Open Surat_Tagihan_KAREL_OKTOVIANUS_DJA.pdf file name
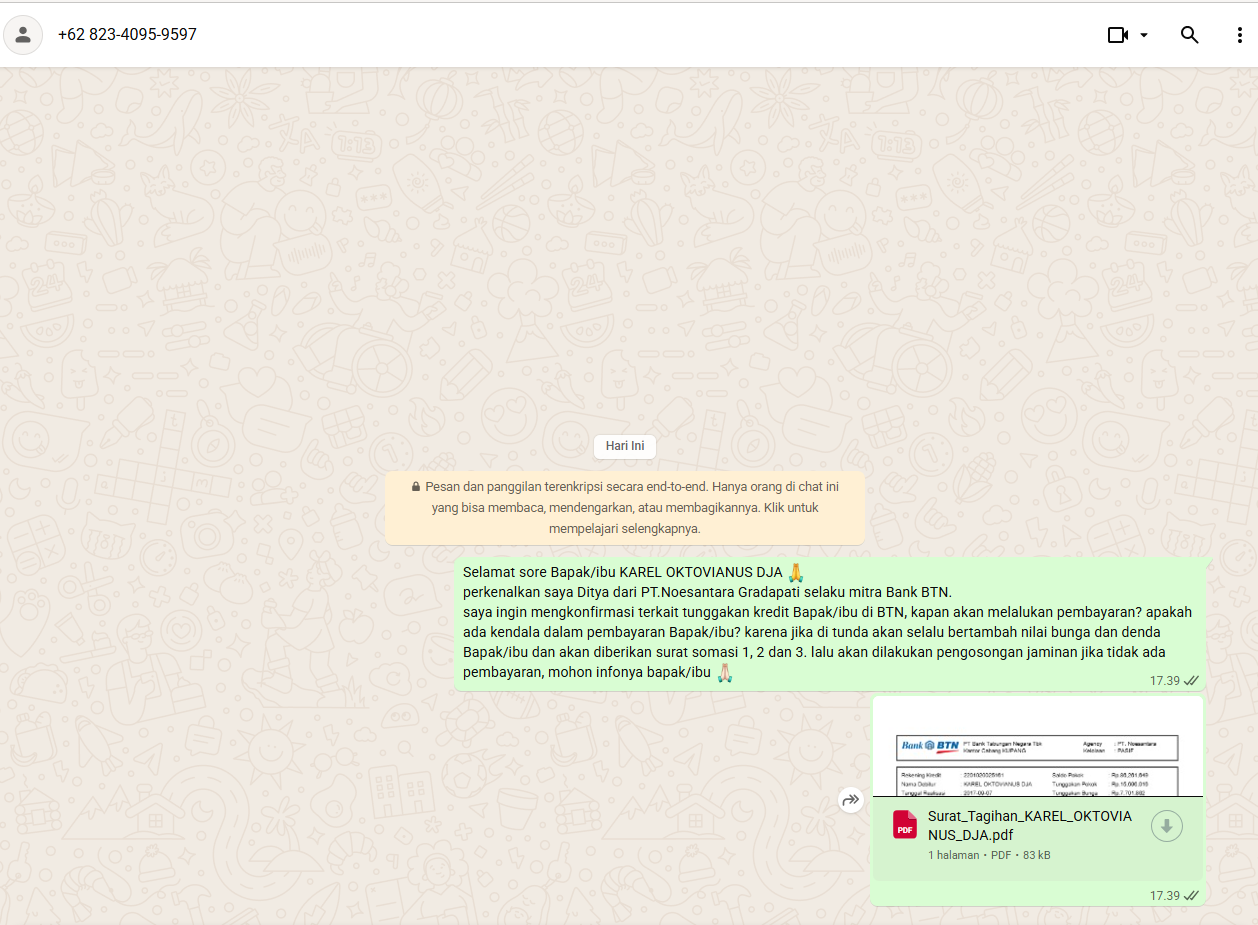Screen dimensions: 1258x925 tap(1030, 825)
